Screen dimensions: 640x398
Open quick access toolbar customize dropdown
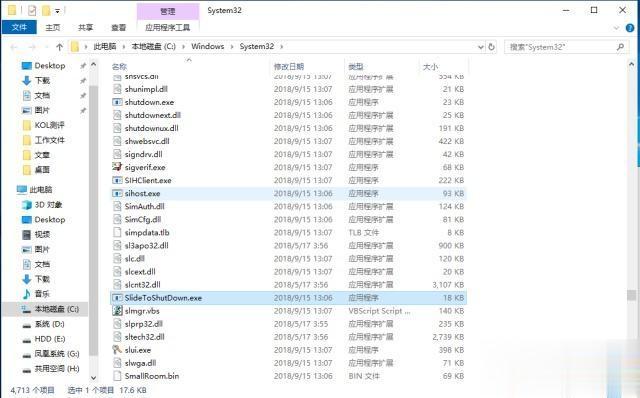coord(58,11)
